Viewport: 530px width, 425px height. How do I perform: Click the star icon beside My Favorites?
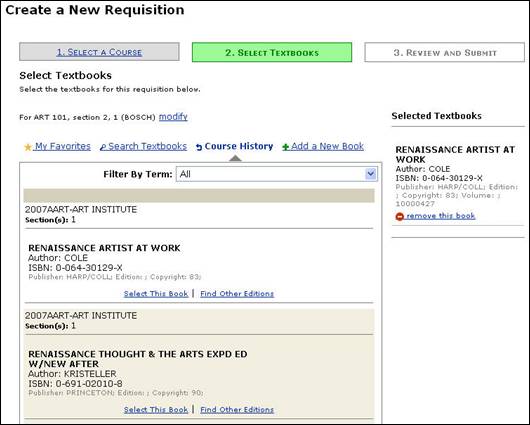coord(28,147)
